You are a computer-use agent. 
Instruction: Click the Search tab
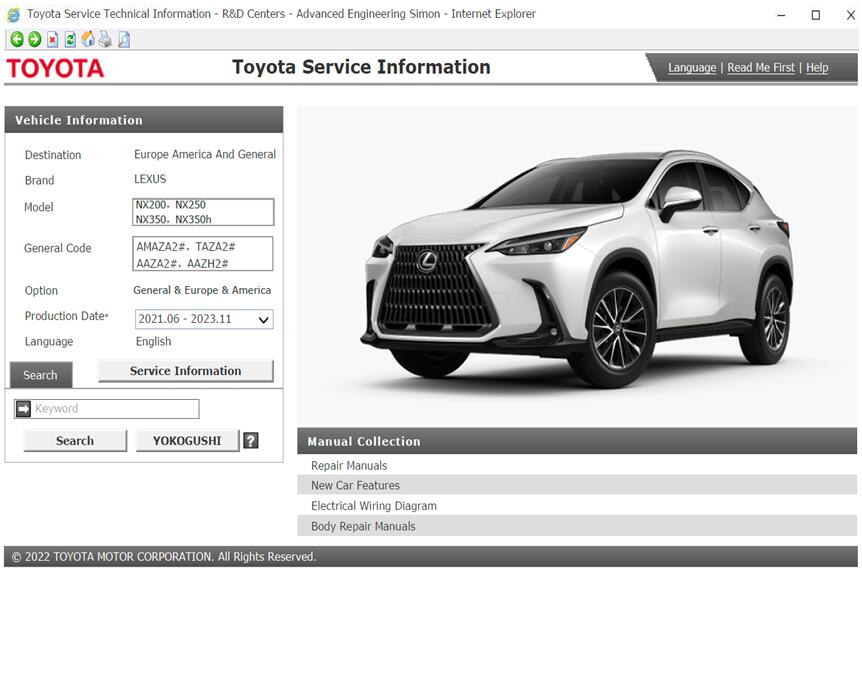click(41, 375)
